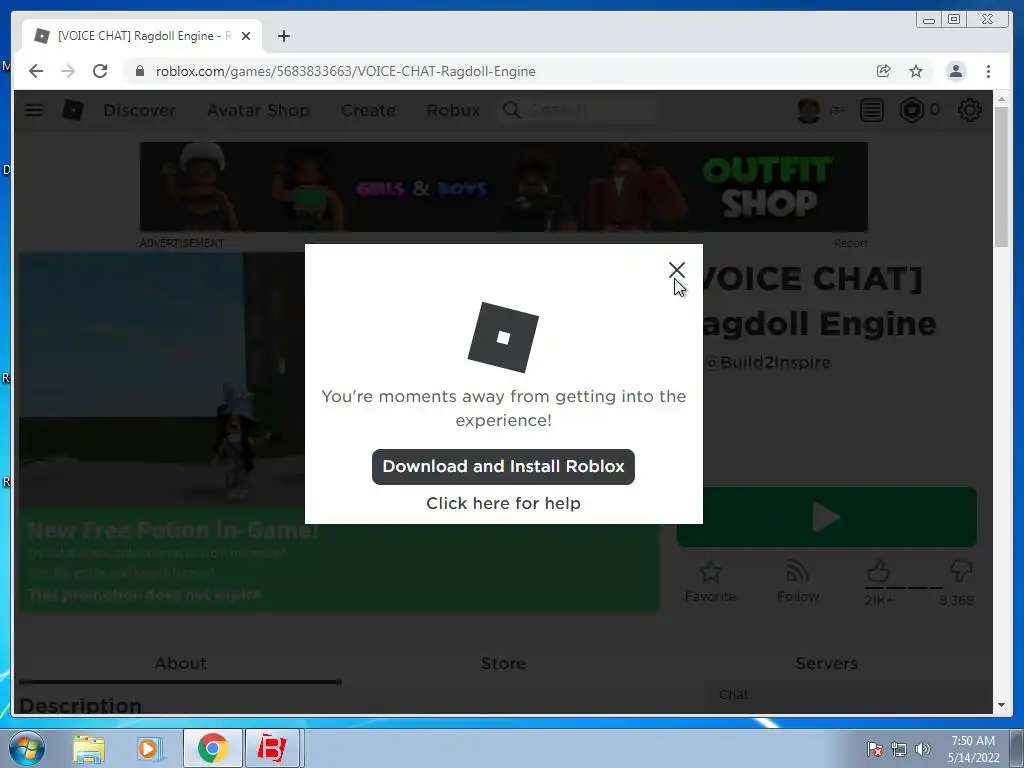Minimize the Chrome window
The image size is (1024, 768).
[x=929, y=20]
